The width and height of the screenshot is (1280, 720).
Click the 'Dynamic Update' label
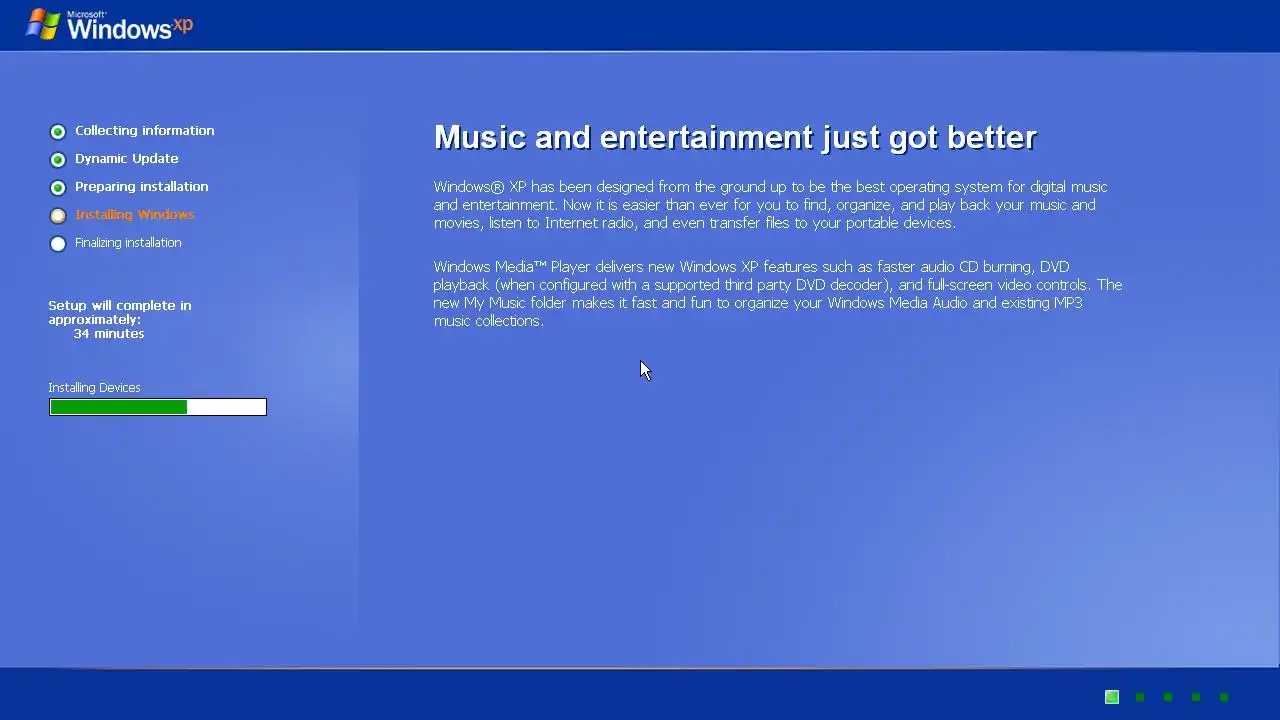(x=127, y=159)
